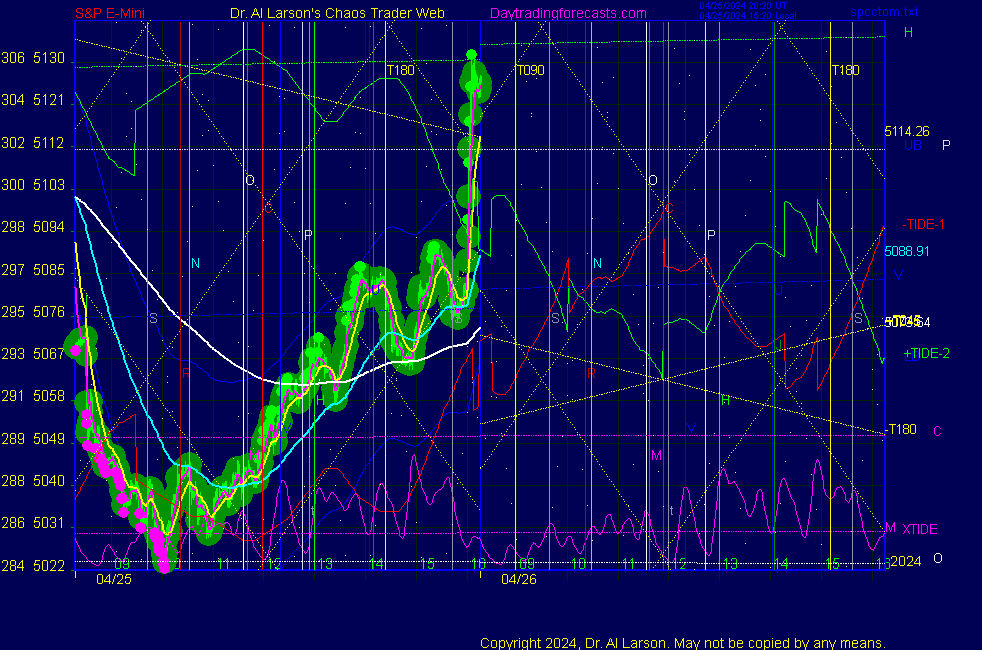Click the 297 5085 price axis label

(x=33, y=270)
